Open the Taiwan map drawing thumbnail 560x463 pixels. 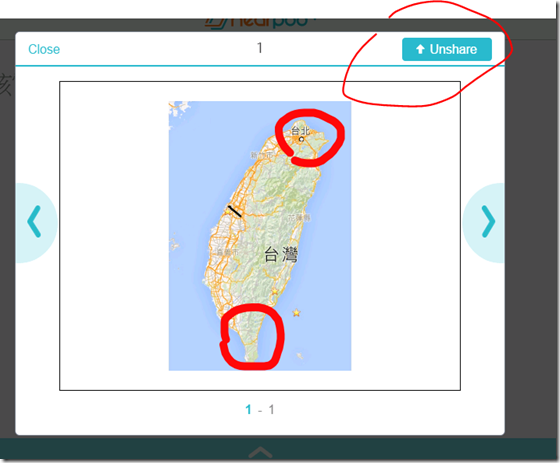[260, 236]
